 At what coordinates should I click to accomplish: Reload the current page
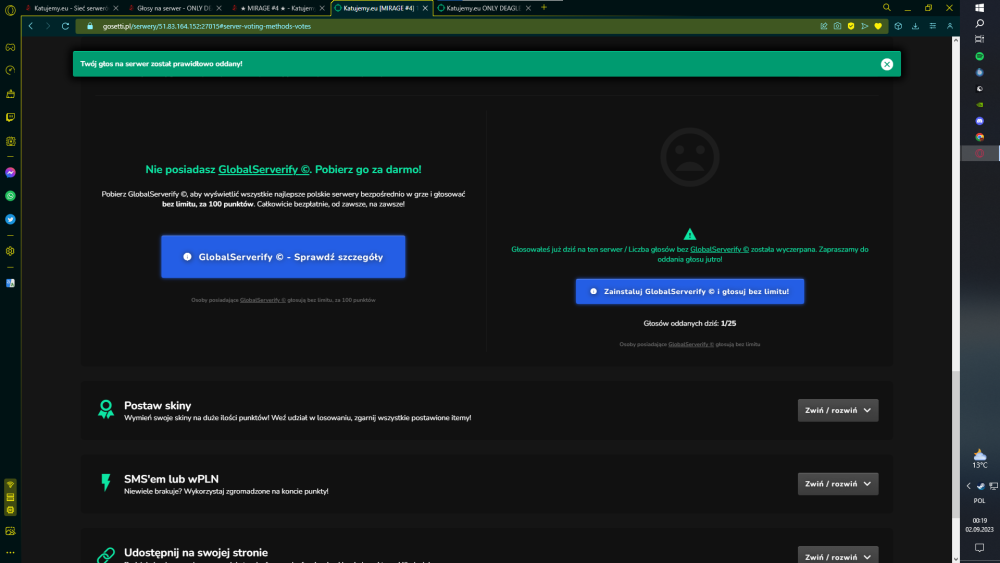(65, 26)
